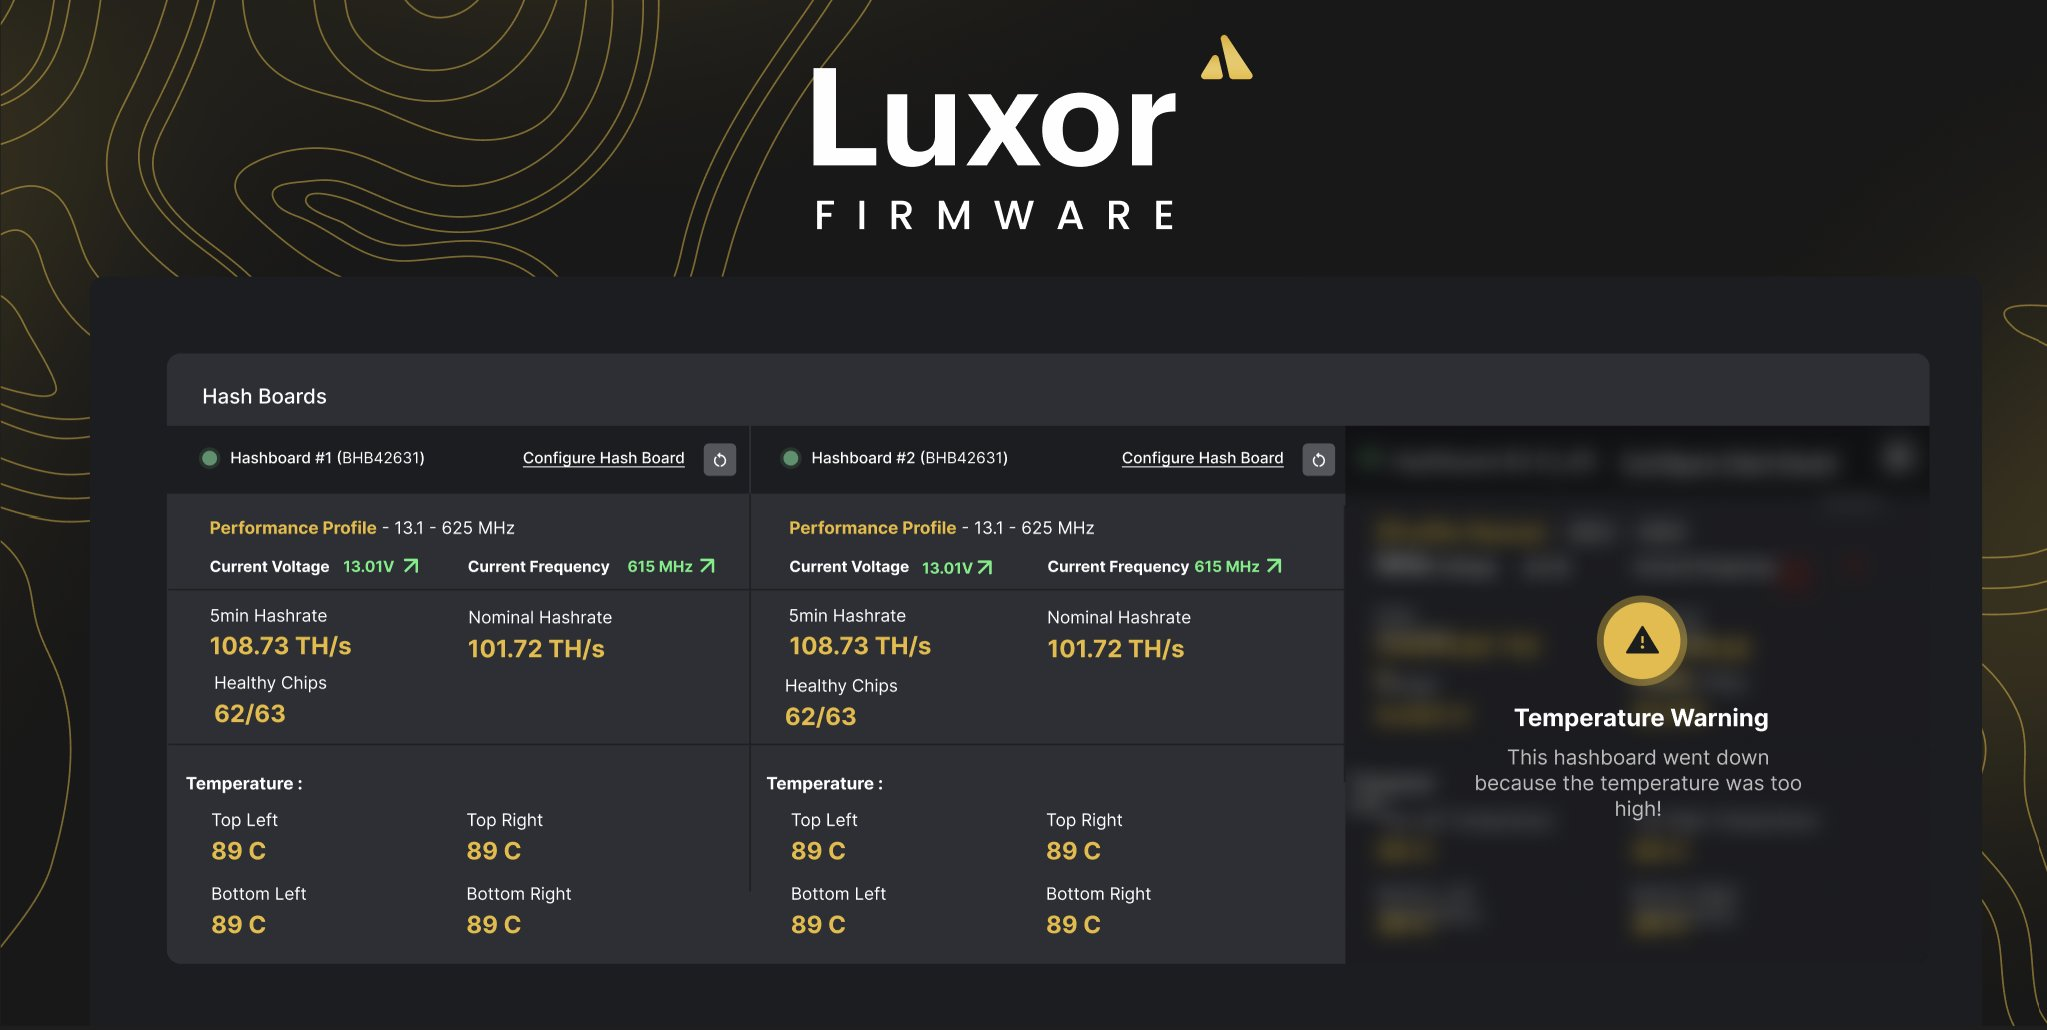Click the Temperature Warning message text
2047x1030 pixels.
coord(1640,783)
